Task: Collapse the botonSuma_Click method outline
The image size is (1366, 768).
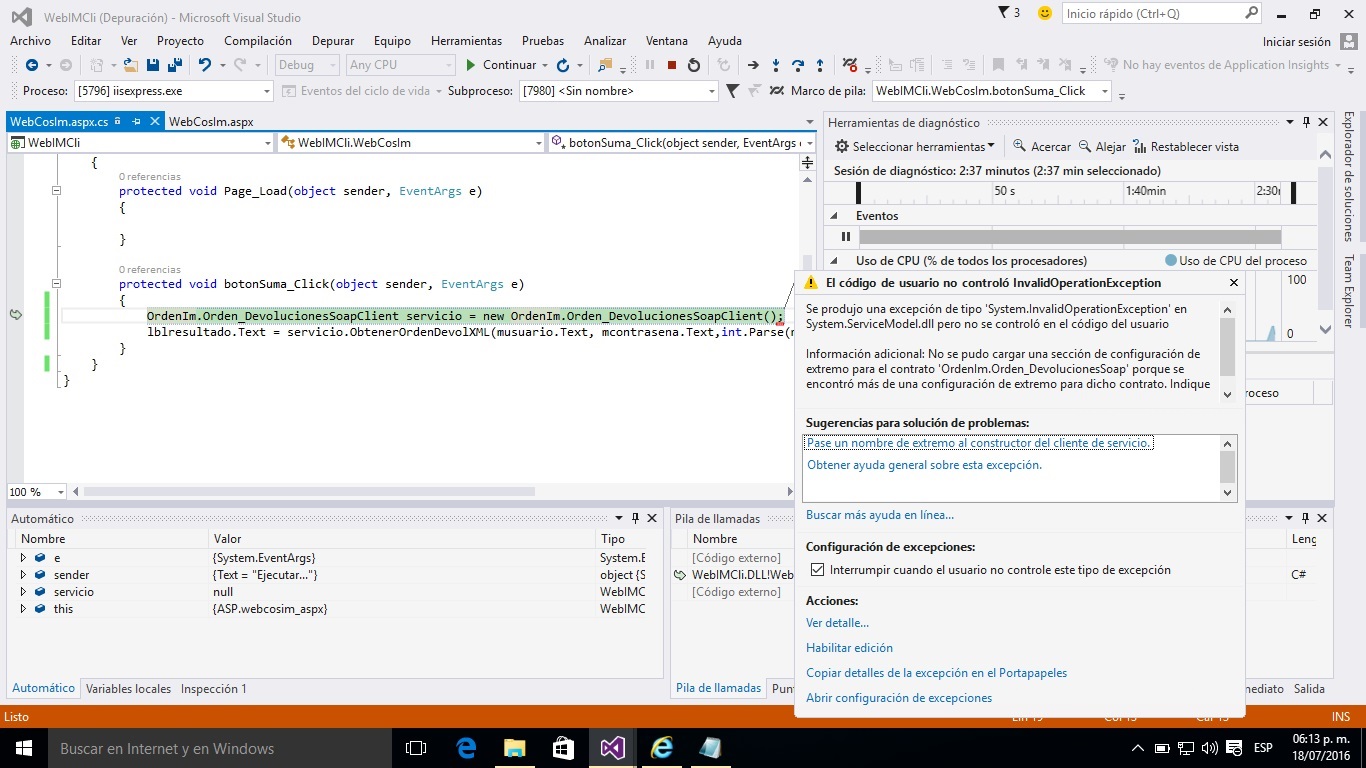Action: point(56,284)
